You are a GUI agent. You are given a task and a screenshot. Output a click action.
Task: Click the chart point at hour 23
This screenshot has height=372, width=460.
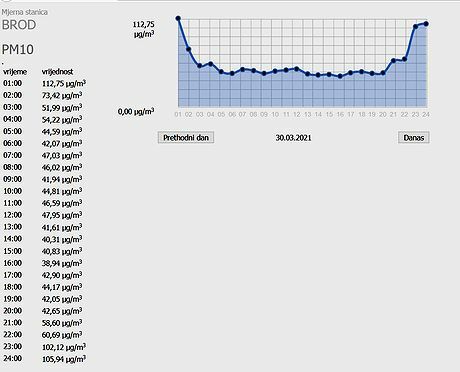(x=415, y=26)
